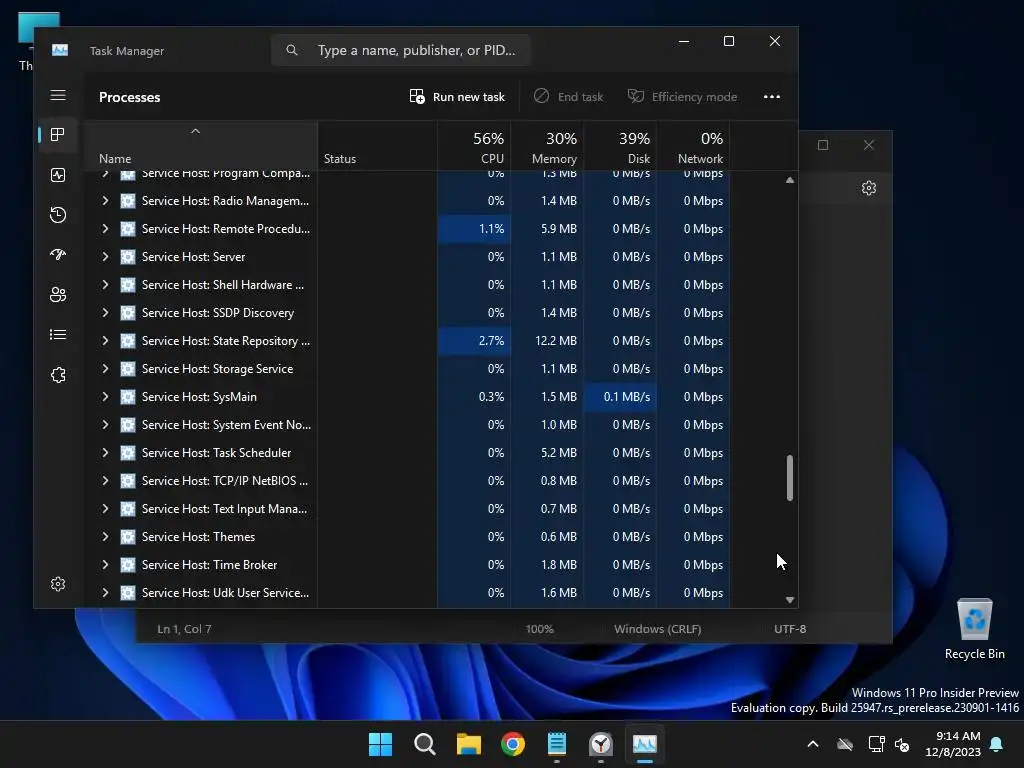1024x768 pixels.
Task: Select Service Host: Text Input Management row text
Action: (x=224, y=509)
